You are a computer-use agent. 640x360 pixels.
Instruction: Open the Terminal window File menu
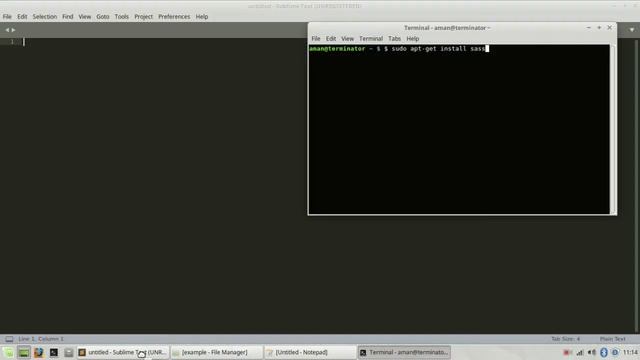316,39
